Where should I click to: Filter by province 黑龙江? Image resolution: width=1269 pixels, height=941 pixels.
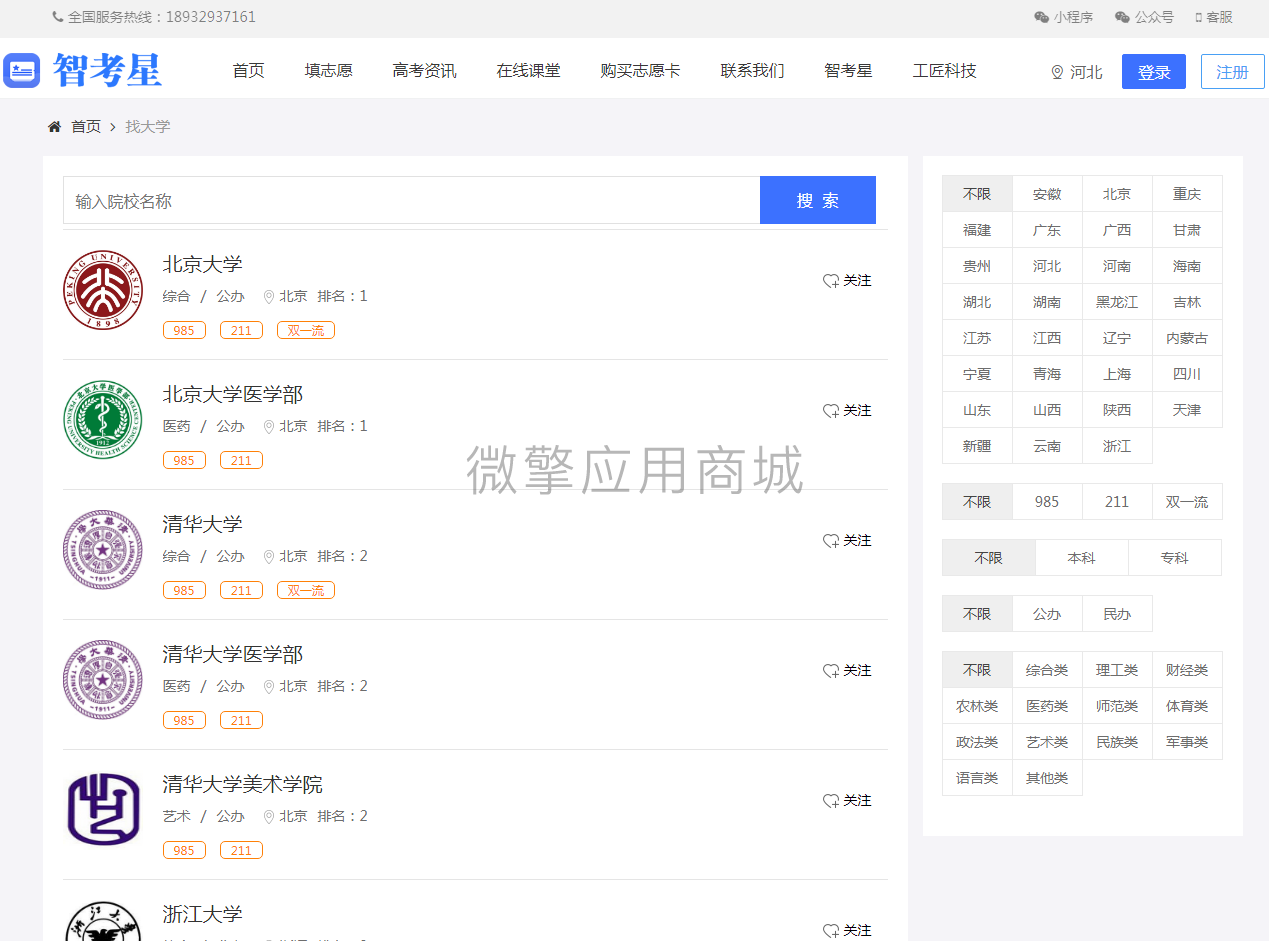[1117, 302]
